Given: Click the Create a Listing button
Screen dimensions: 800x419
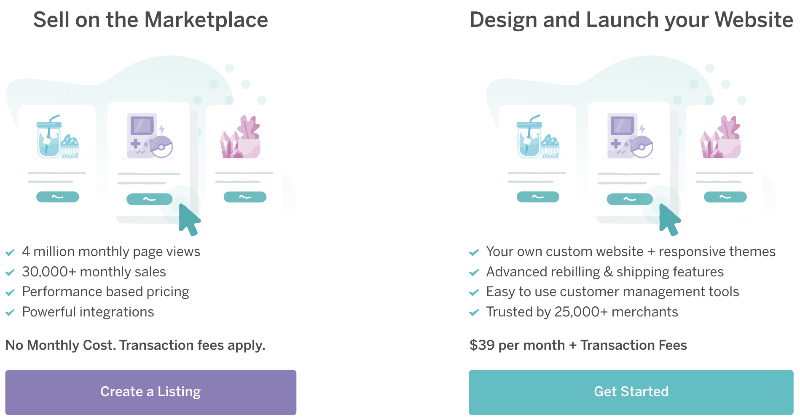Looking at the screenshot, I should [x=151, y=392].
